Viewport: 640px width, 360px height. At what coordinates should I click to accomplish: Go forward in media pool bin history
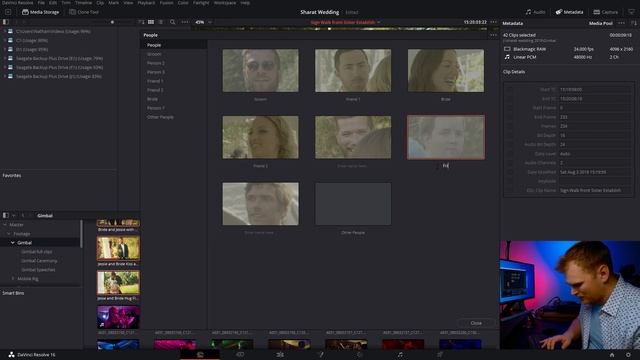[30, 216]
